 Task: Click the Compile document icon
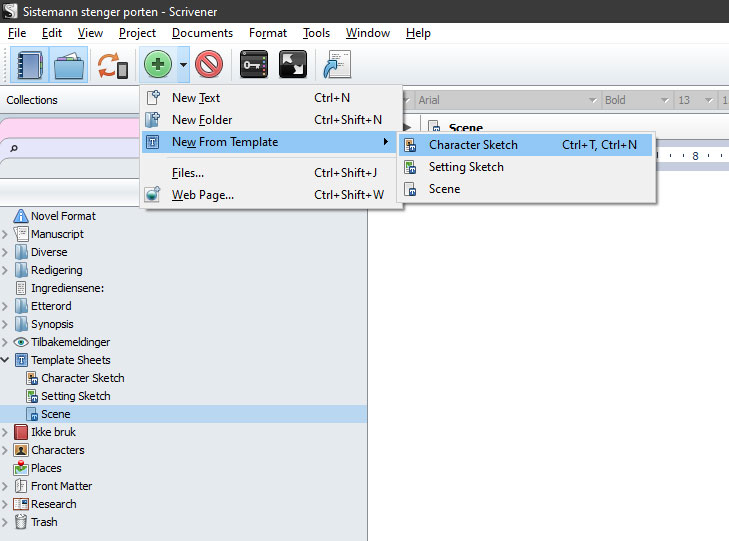tap(337, 65)
